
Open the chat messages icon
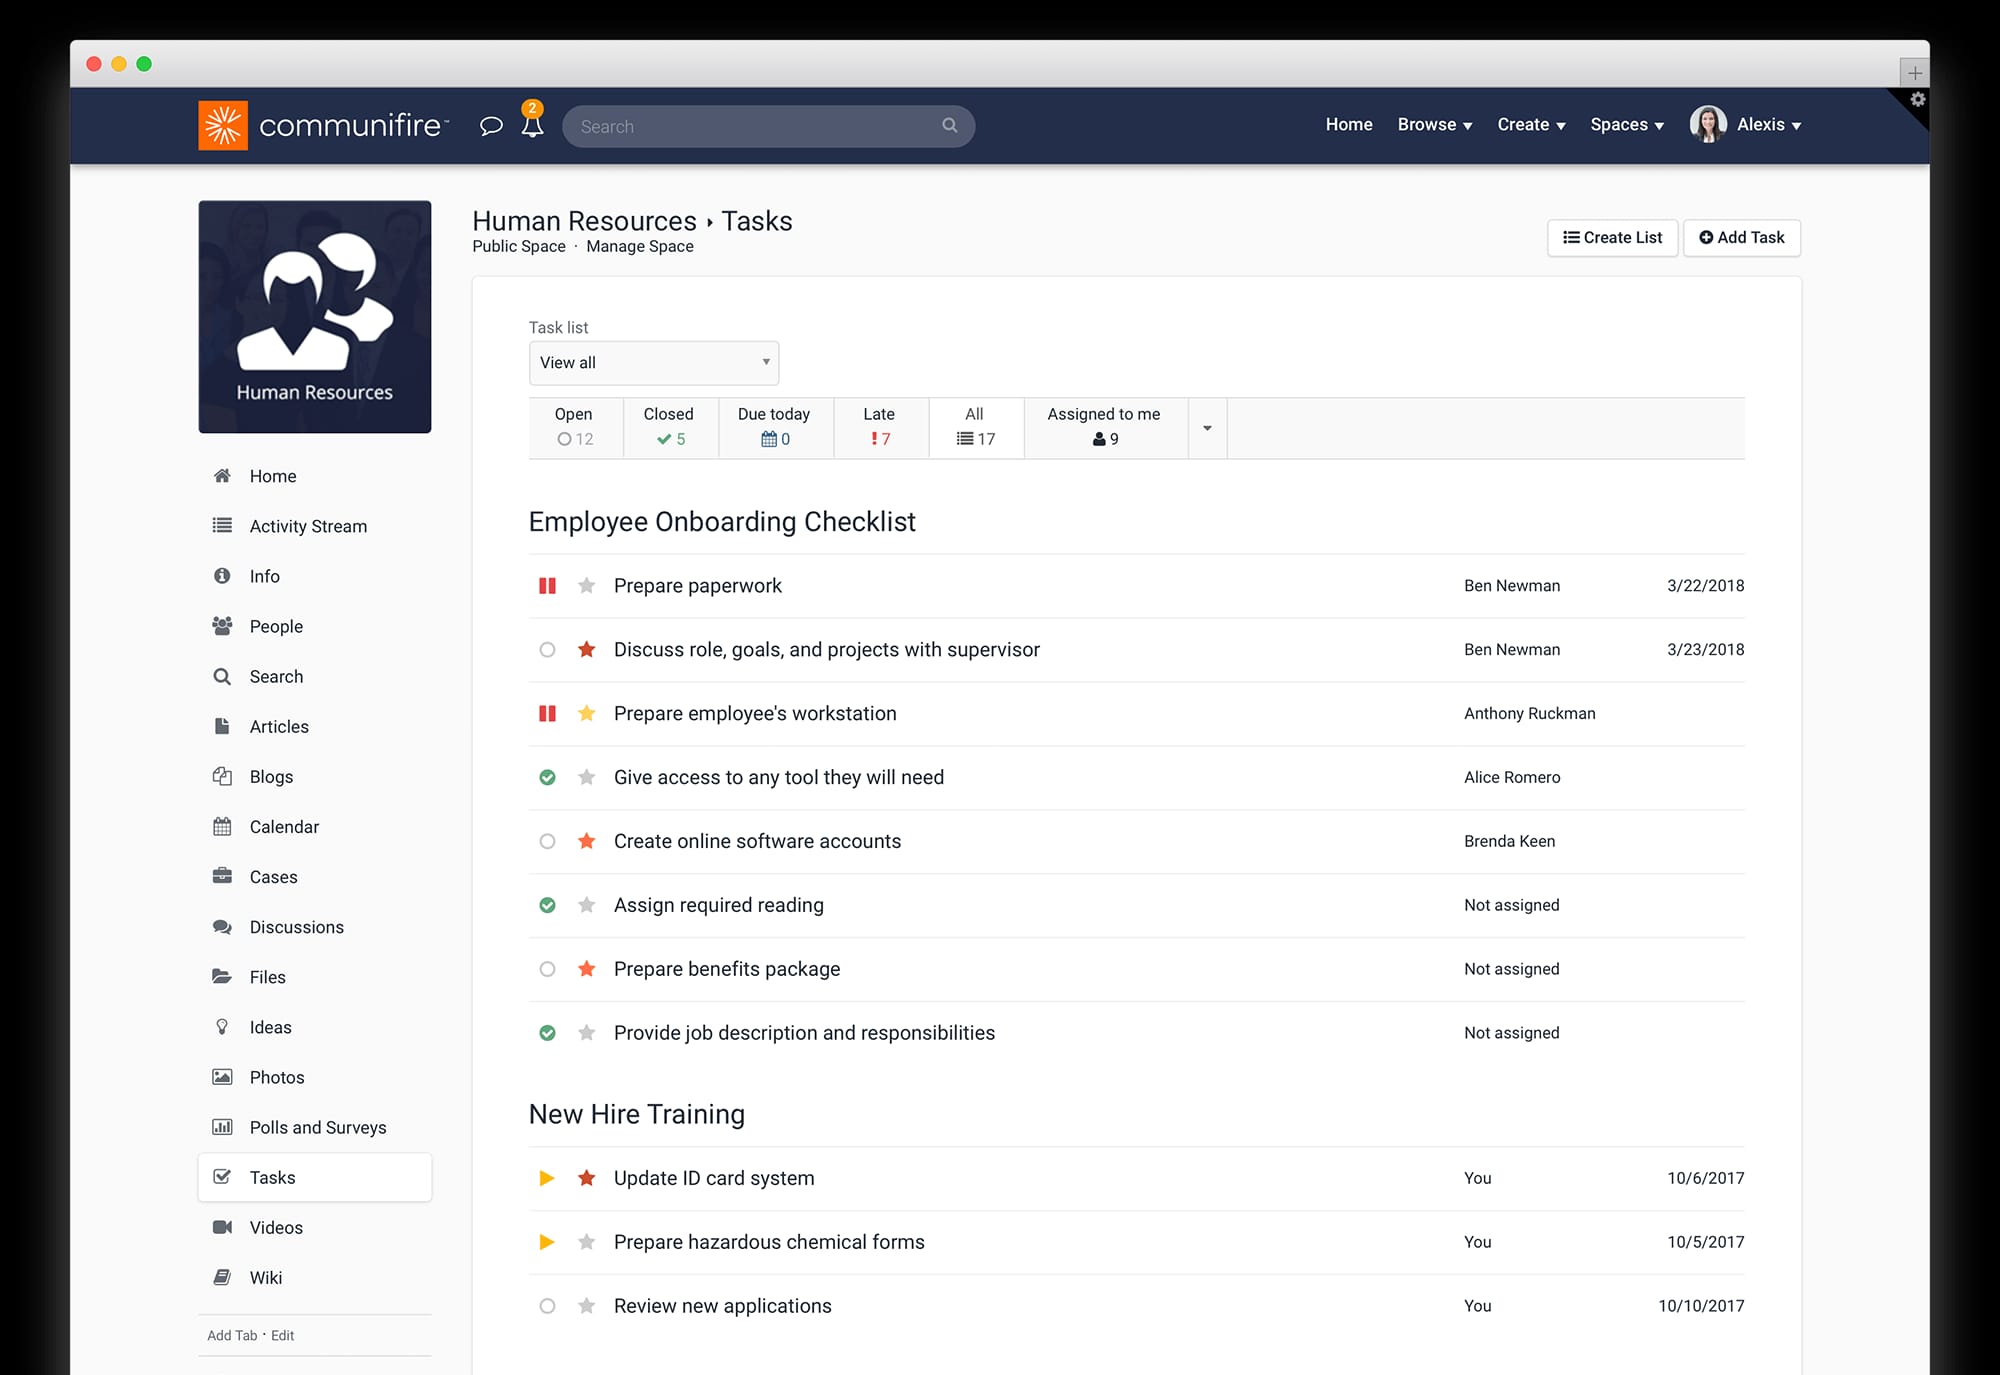click(491, 126)
